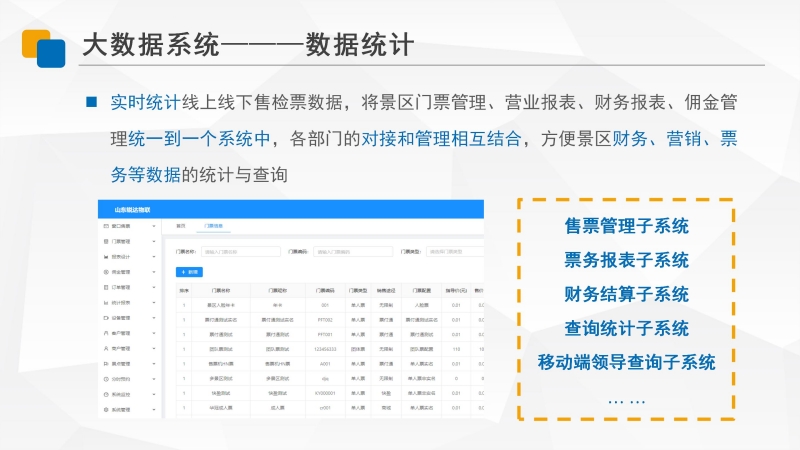Click the 山东锐达物联 header title

[x=132, y=210]
